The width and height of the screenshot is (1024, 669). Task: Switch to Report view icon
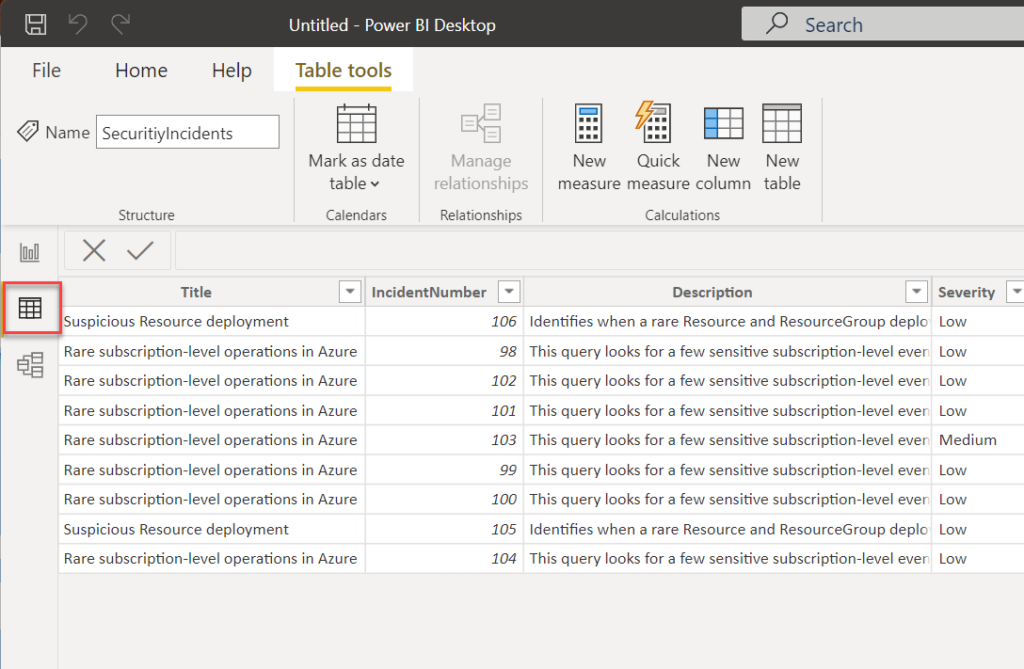click(x=29, y=252)
